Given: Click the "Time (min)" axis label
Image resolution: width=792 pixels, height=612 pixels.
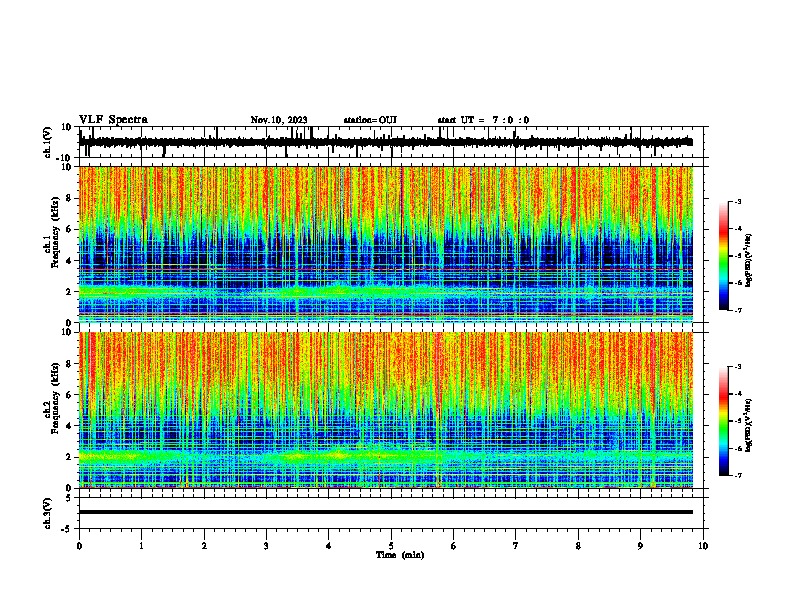Looking at the screenshot, I should (400, 555).
